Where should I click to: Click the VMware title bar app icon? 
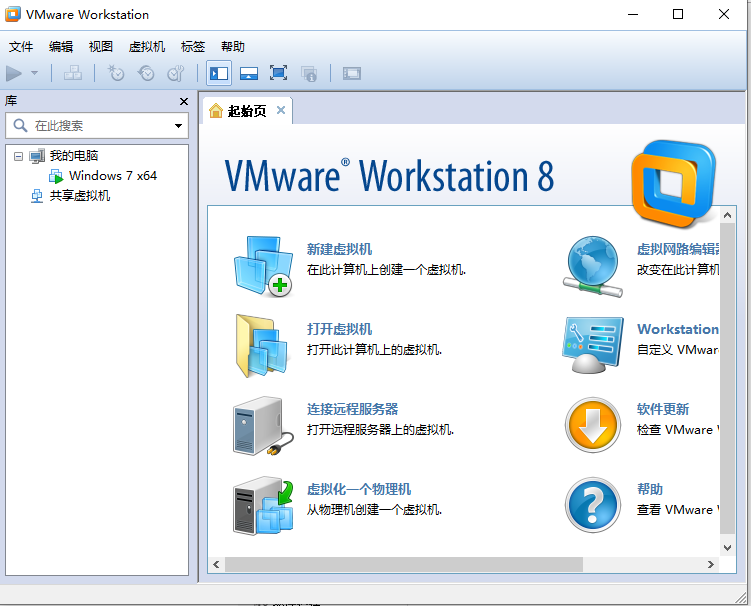13,14
